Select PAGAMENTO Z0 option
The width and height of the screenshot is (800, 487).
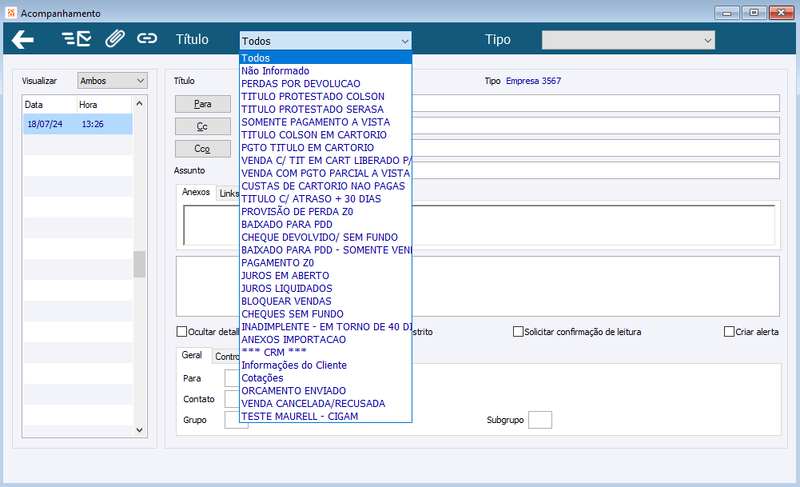click(326, 263)
